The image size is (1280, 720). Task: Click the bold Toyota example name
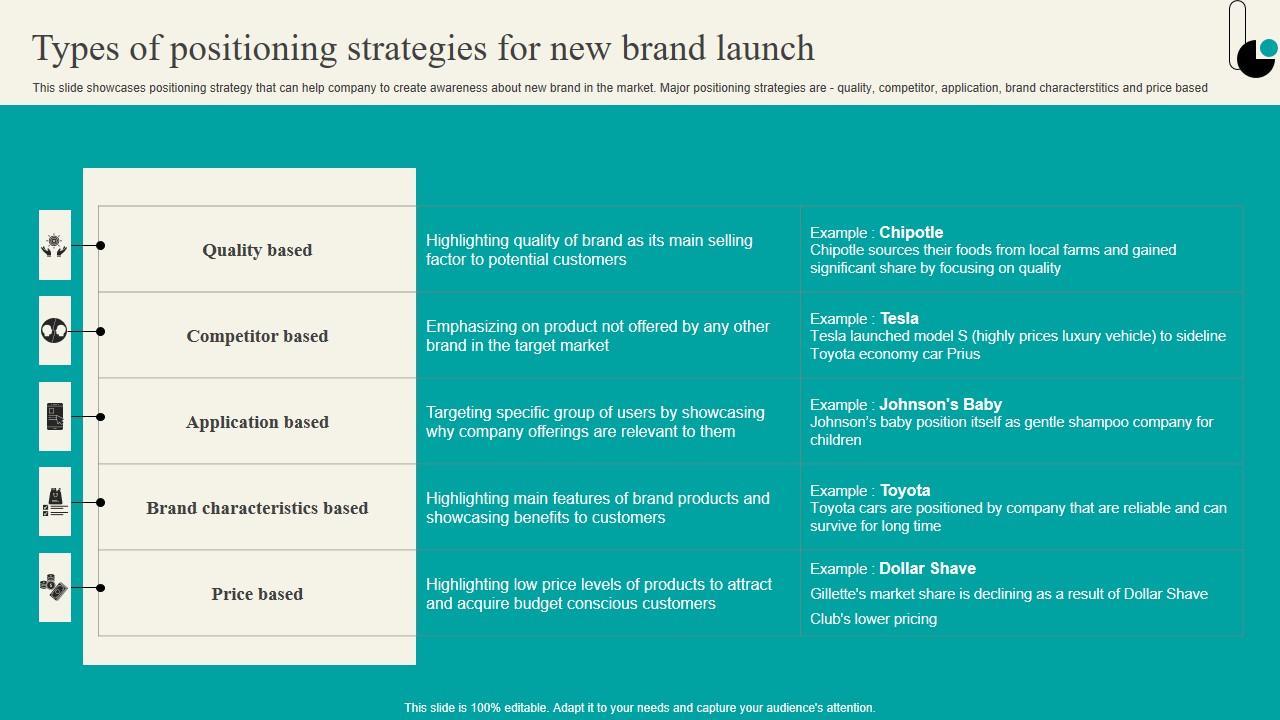point(905,490)
